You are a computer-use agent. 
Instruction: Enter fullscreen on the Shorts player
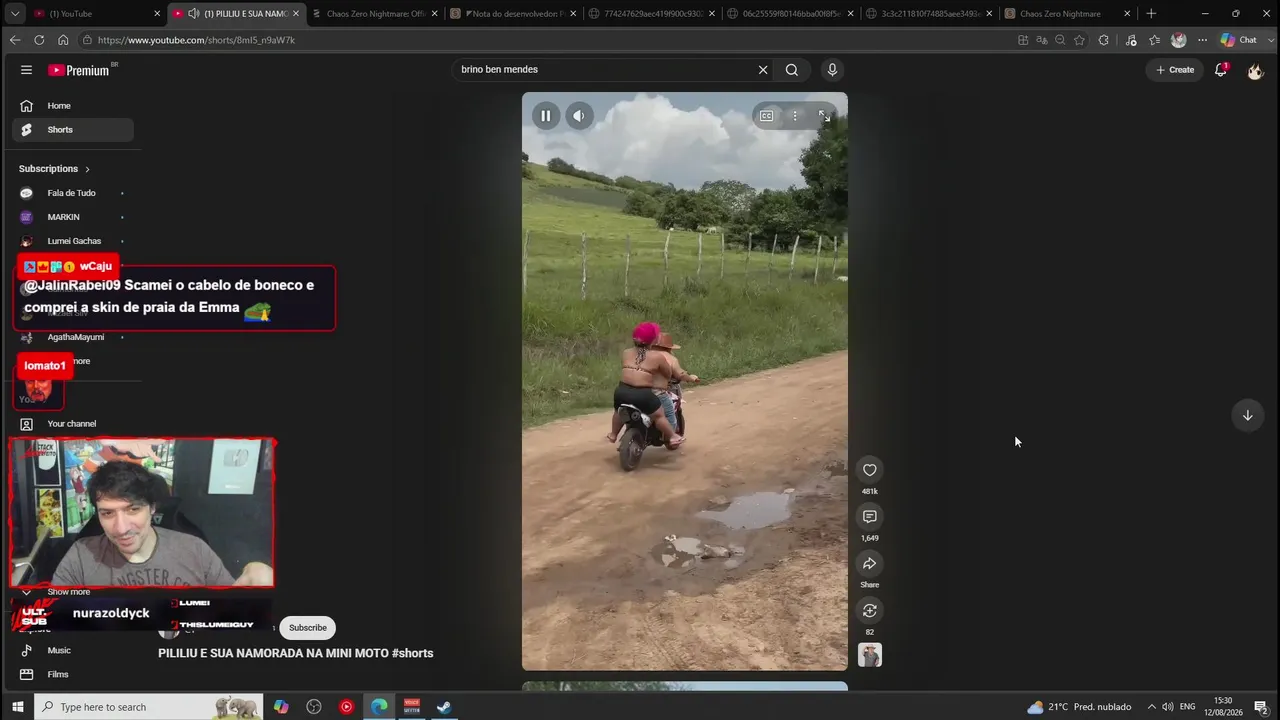coord(824,116)
